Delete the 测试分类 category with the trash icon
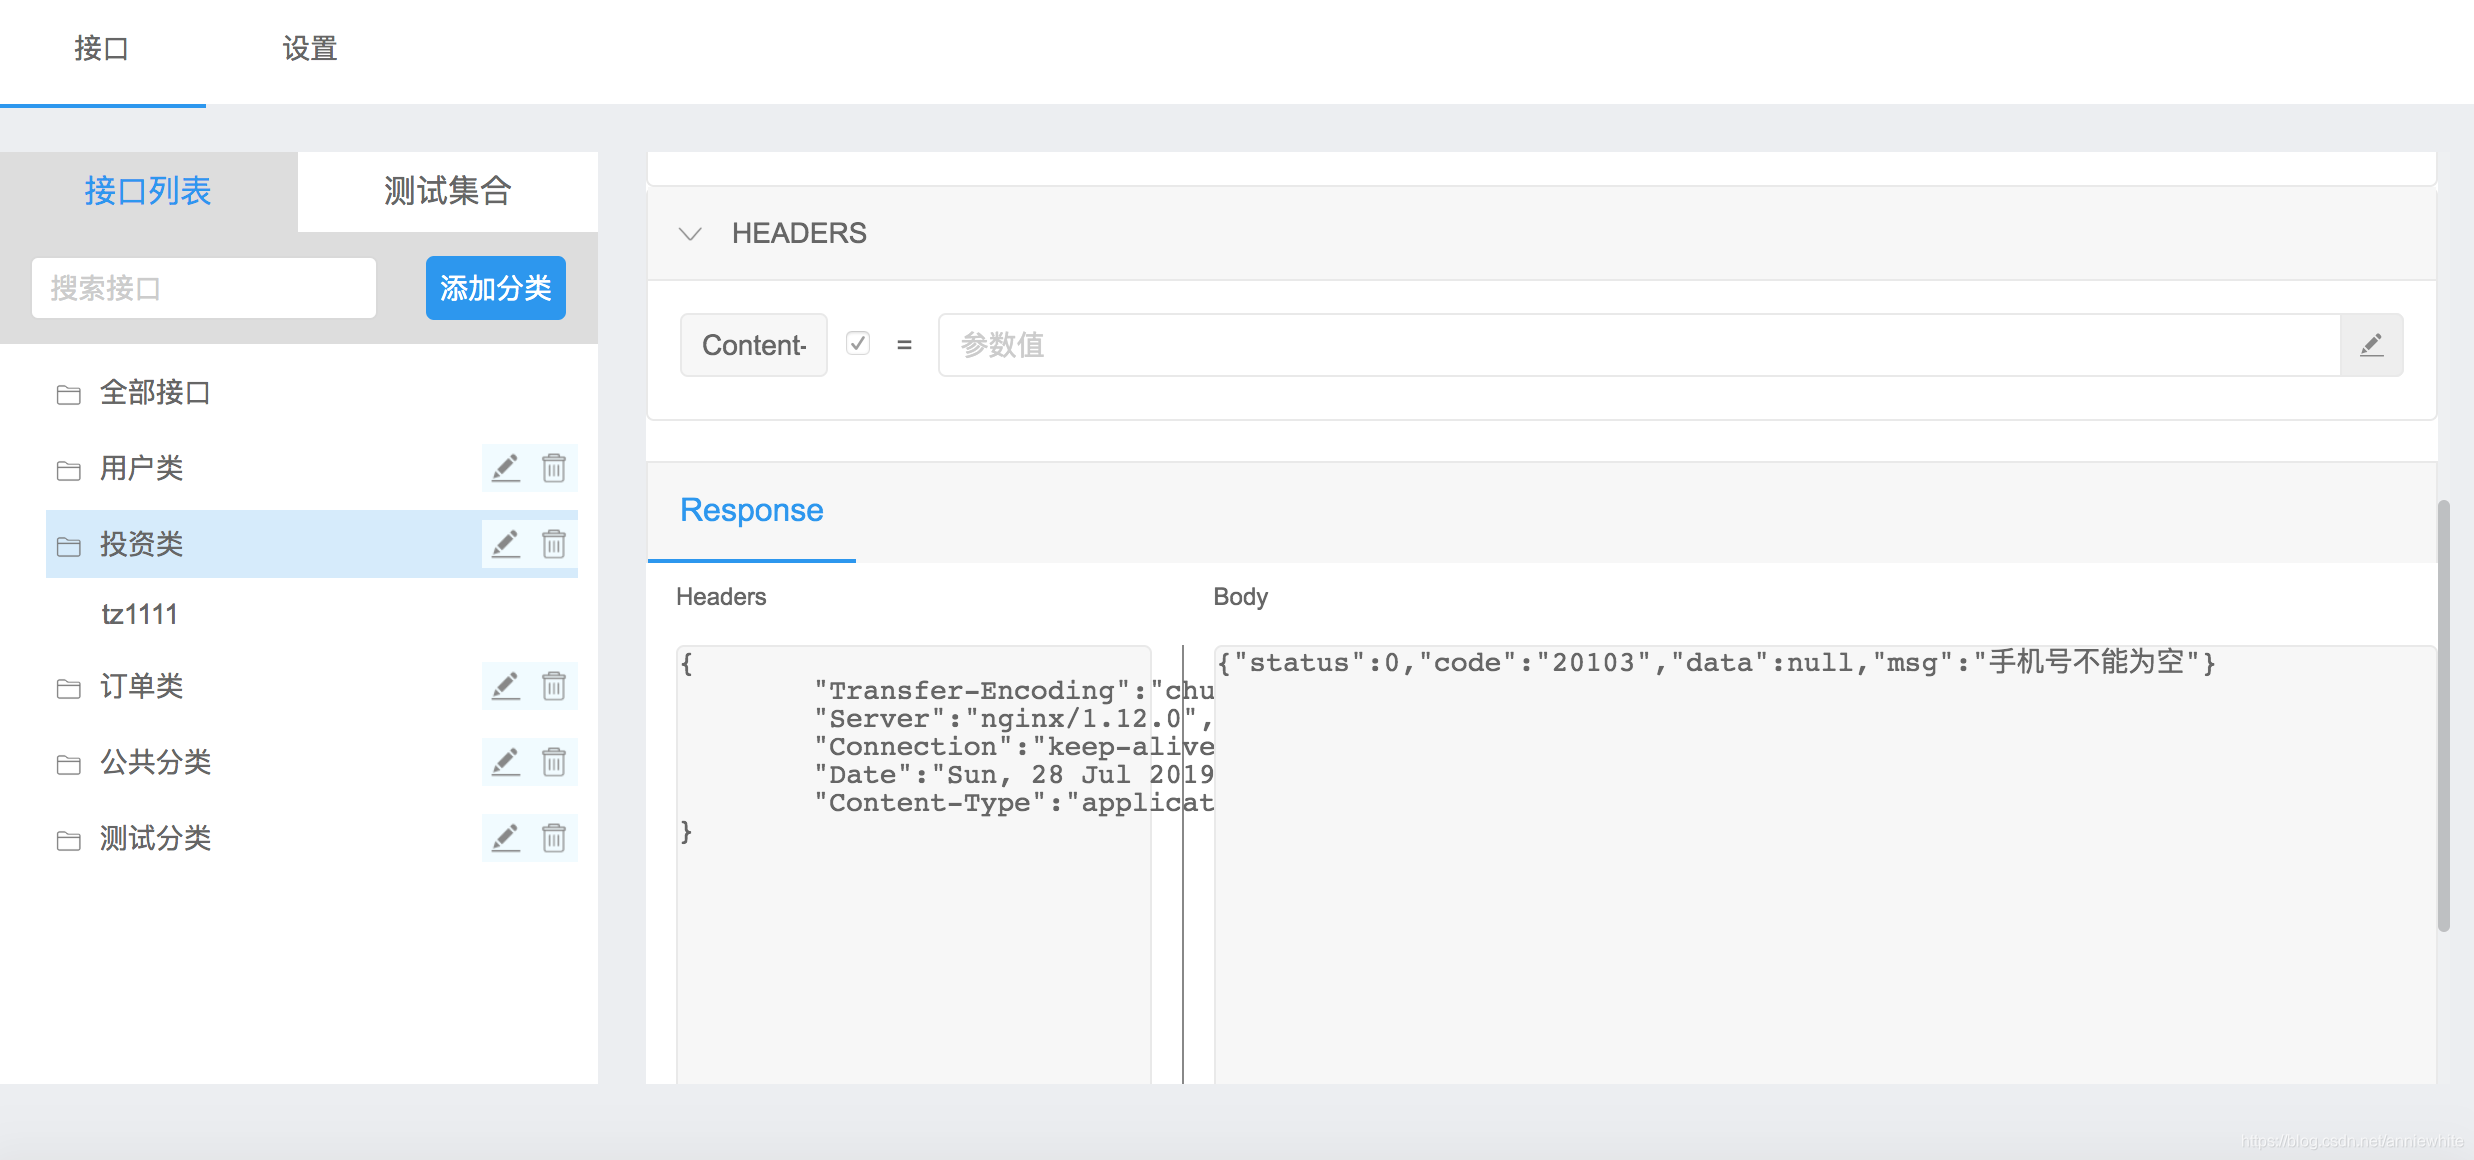Image resolution: width=2474 pixels, height=1160 pixels. [554, 838]
